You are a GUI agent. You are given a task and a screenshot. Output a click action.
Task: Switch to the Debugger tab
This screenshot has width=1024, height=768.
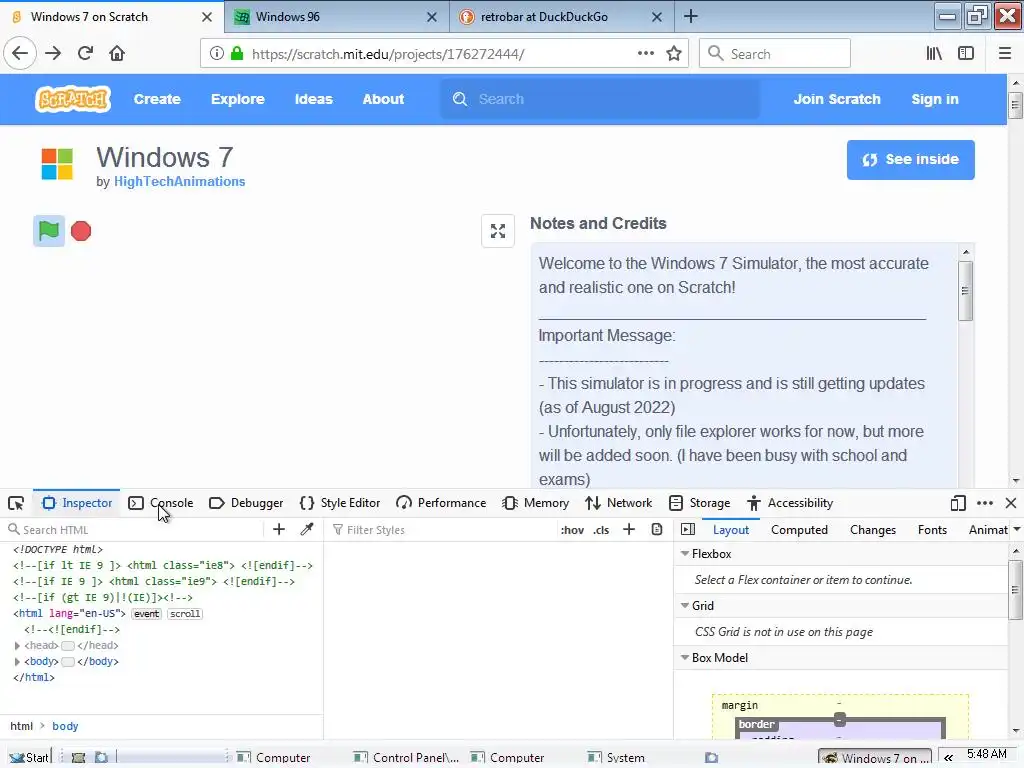click(246, 503)
